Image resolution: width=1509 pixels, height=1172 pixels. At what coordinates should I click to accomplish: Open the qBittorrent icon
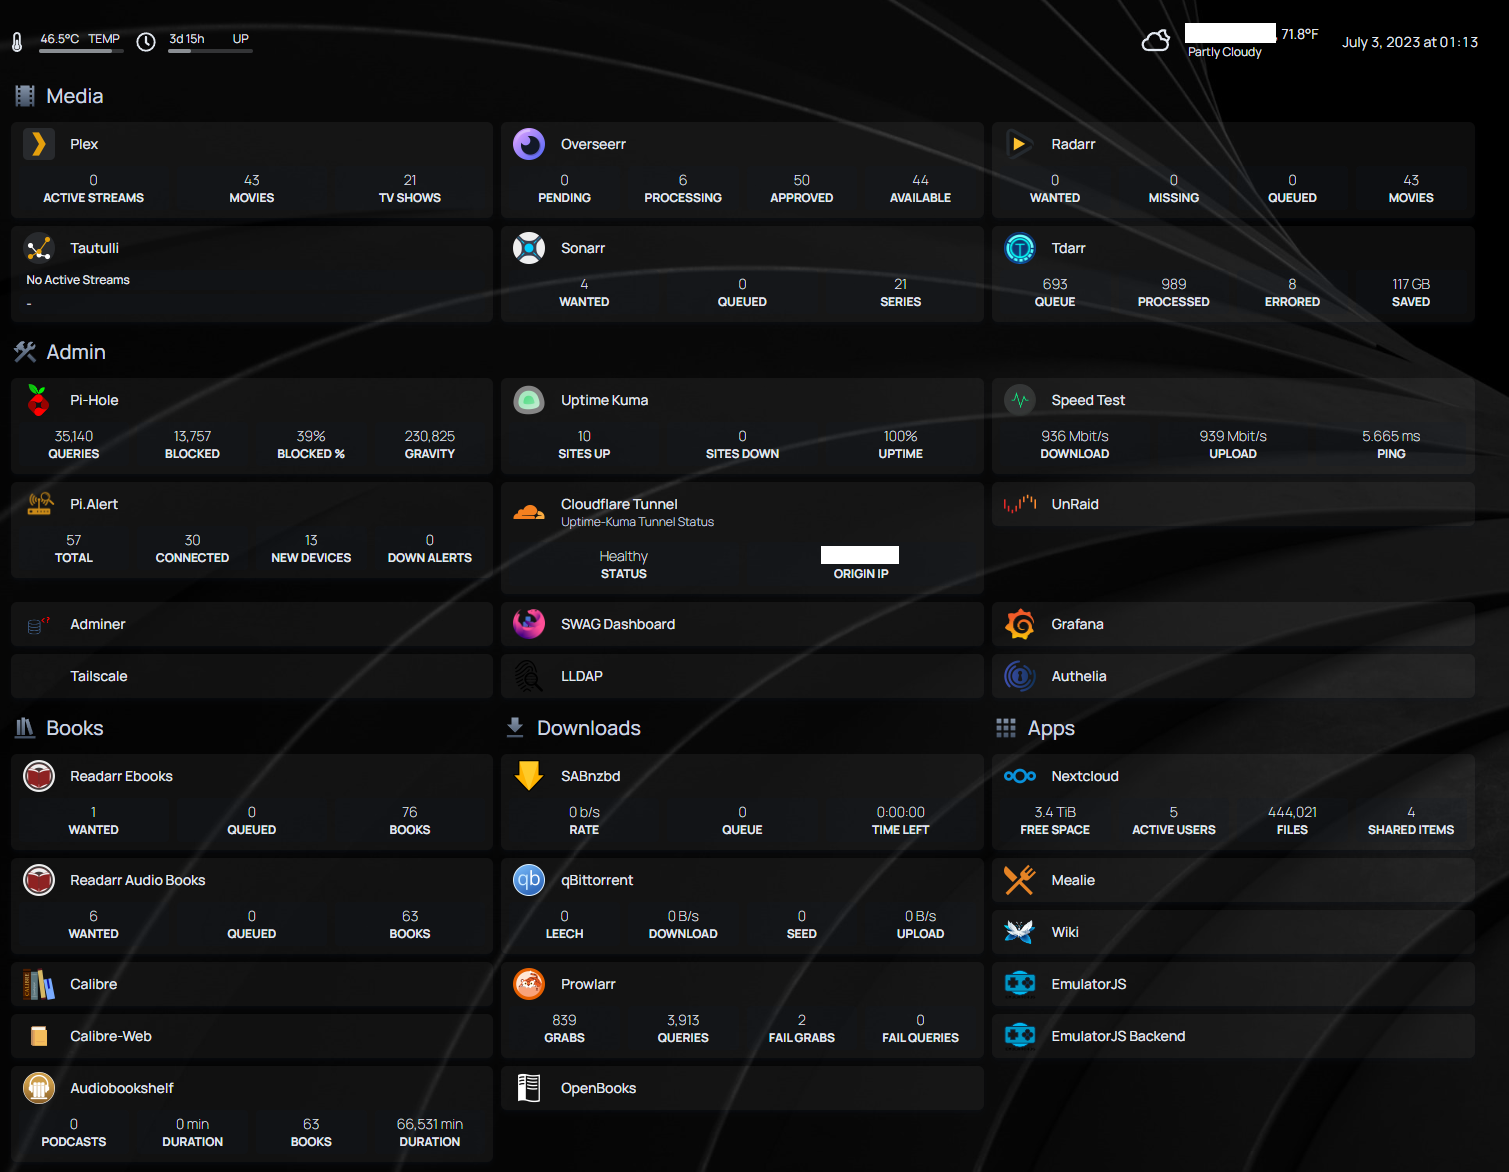[529, 880]
